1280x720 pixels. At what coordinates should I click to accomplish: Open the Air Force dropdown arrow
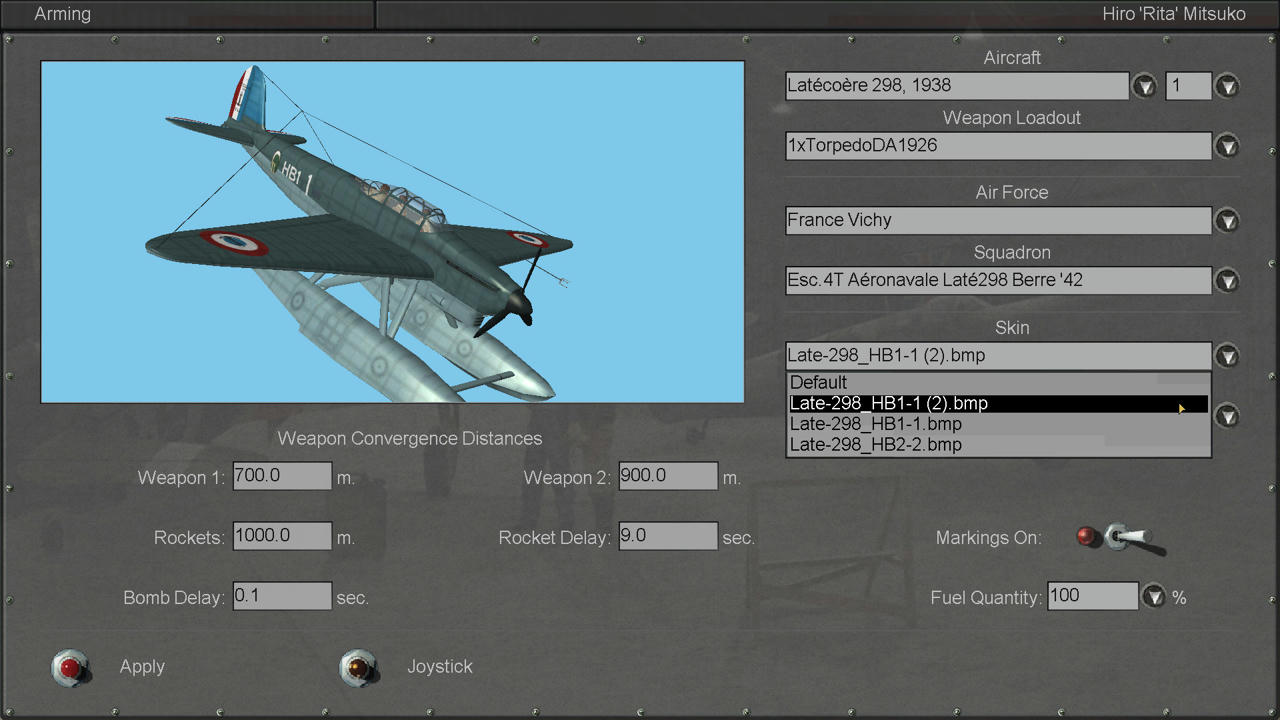[x=1227, y=220]
